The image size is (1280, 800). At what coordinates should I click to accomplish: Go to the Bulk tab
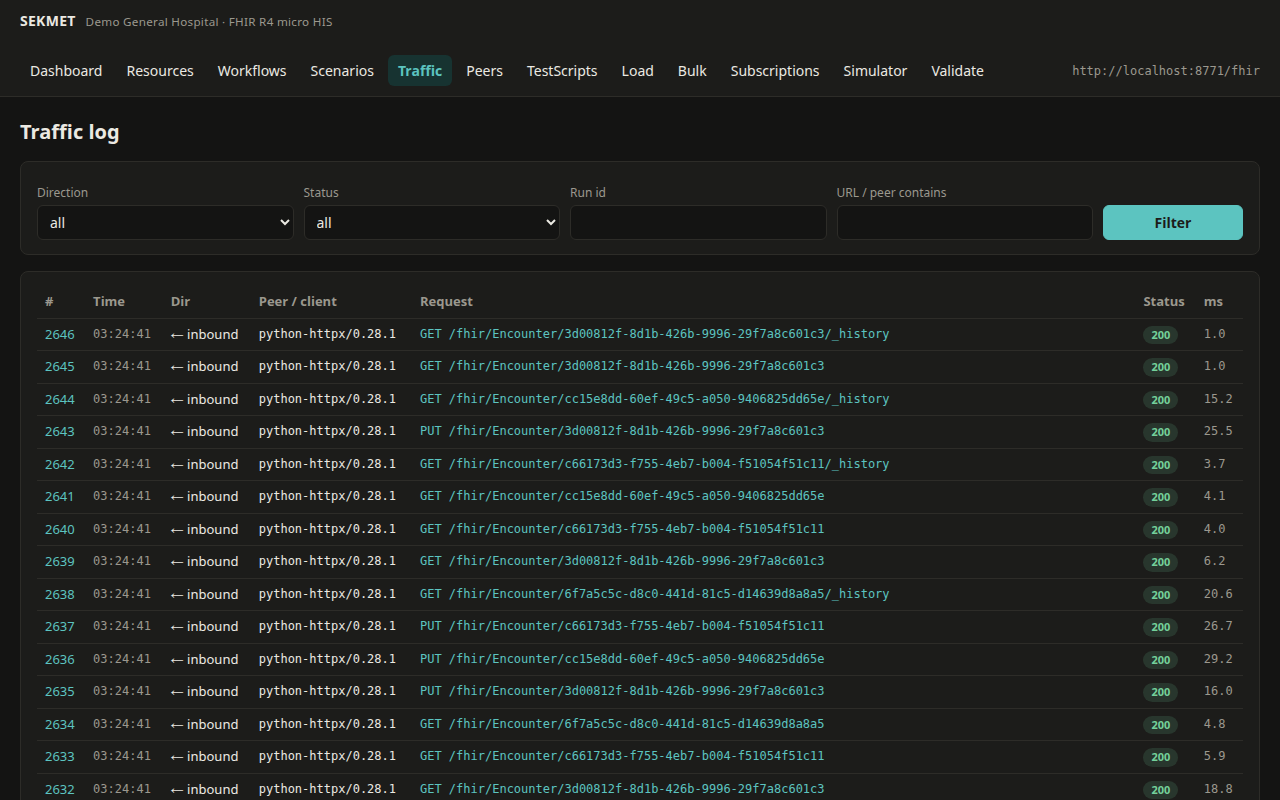692,71
